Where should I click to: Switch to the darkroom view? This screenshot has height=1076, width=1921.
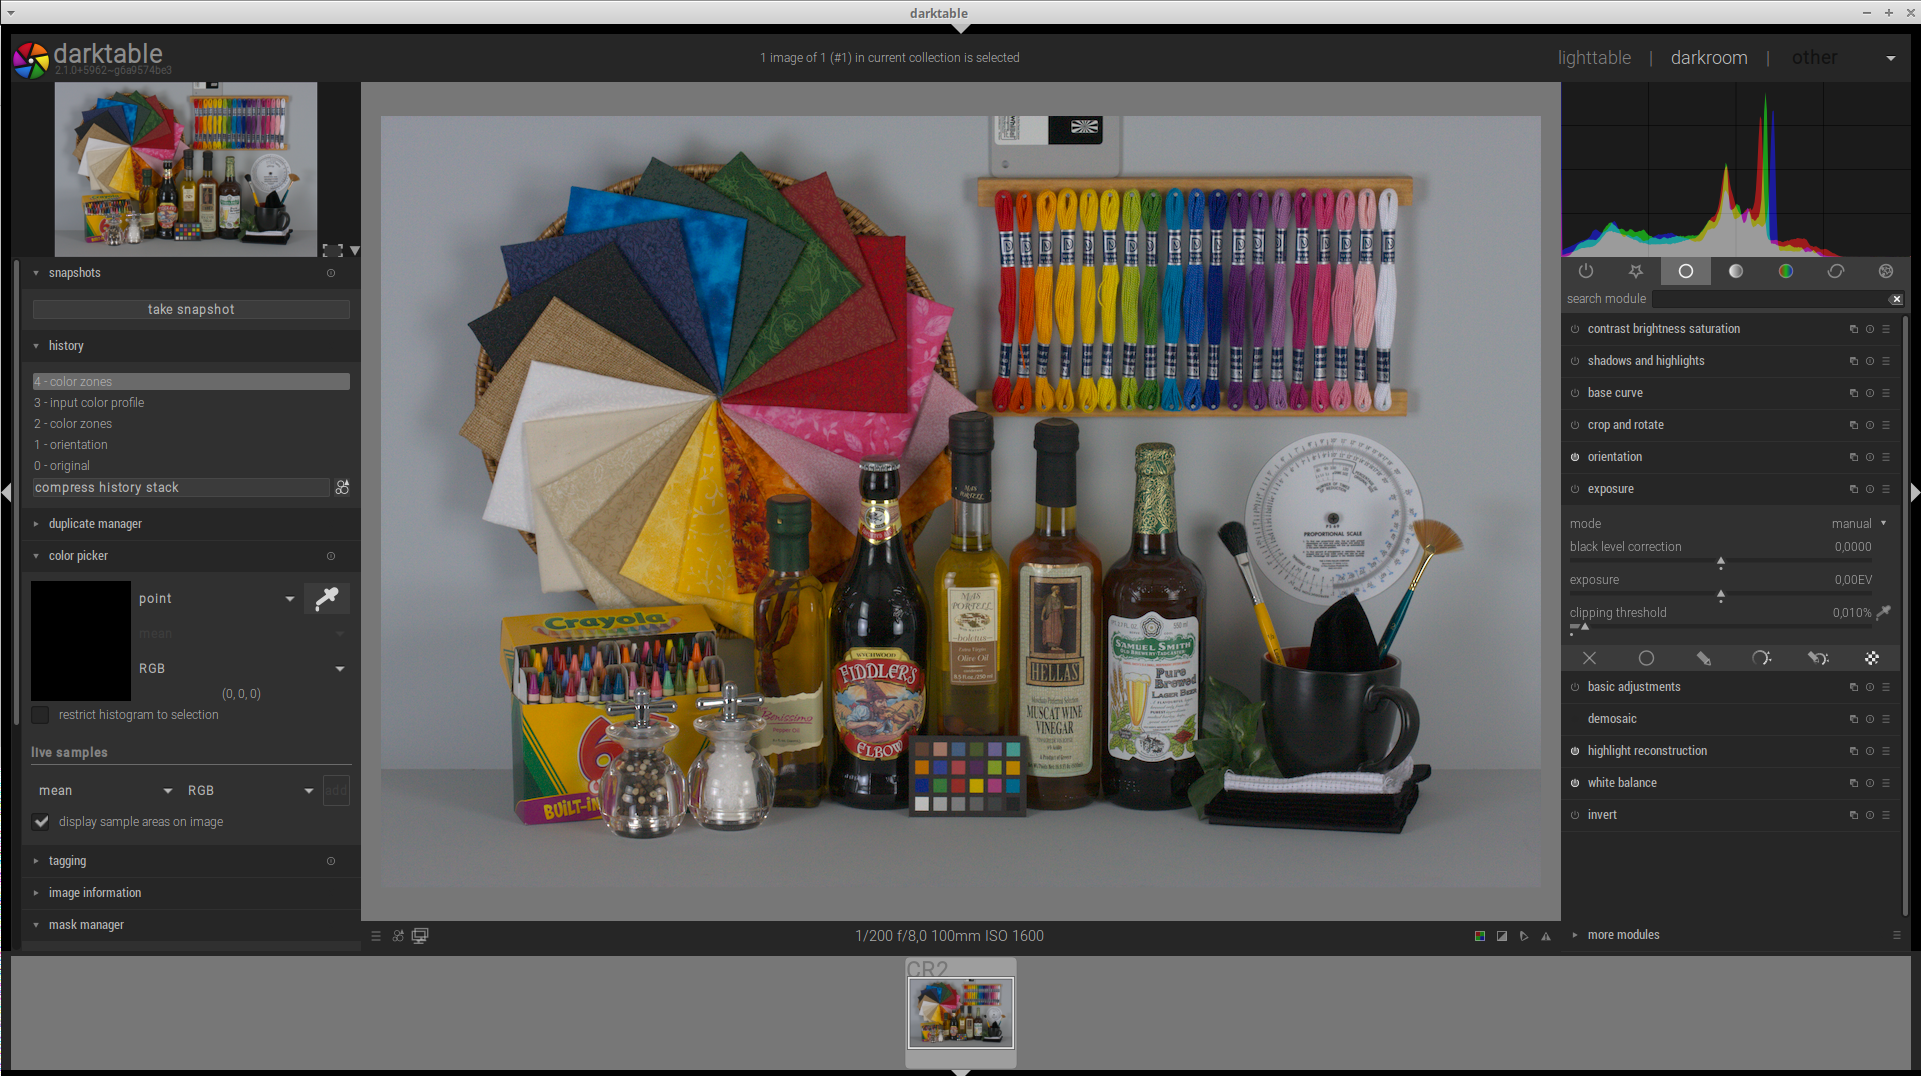click(x=1709, y=58)
